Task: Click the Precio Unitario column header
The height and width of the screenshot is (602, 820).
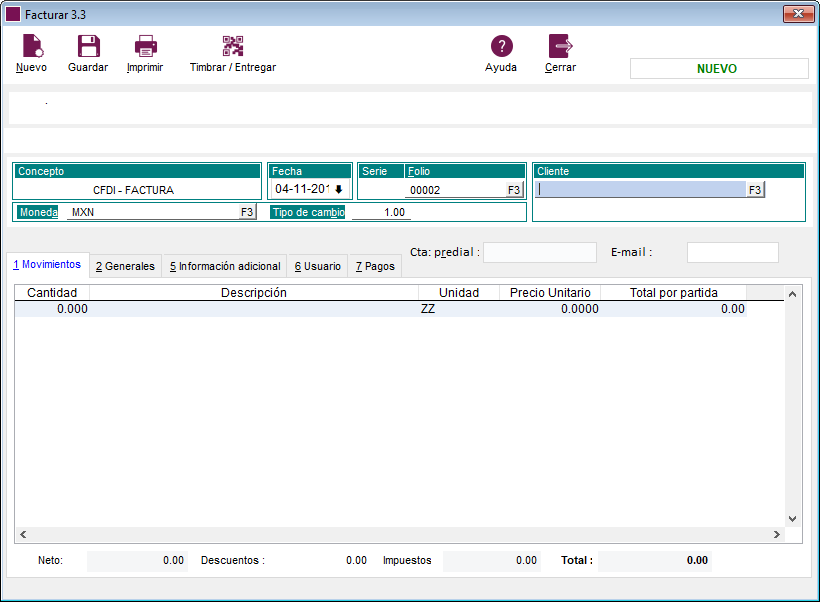Action: pyautogui.click(x=550, y=293)
